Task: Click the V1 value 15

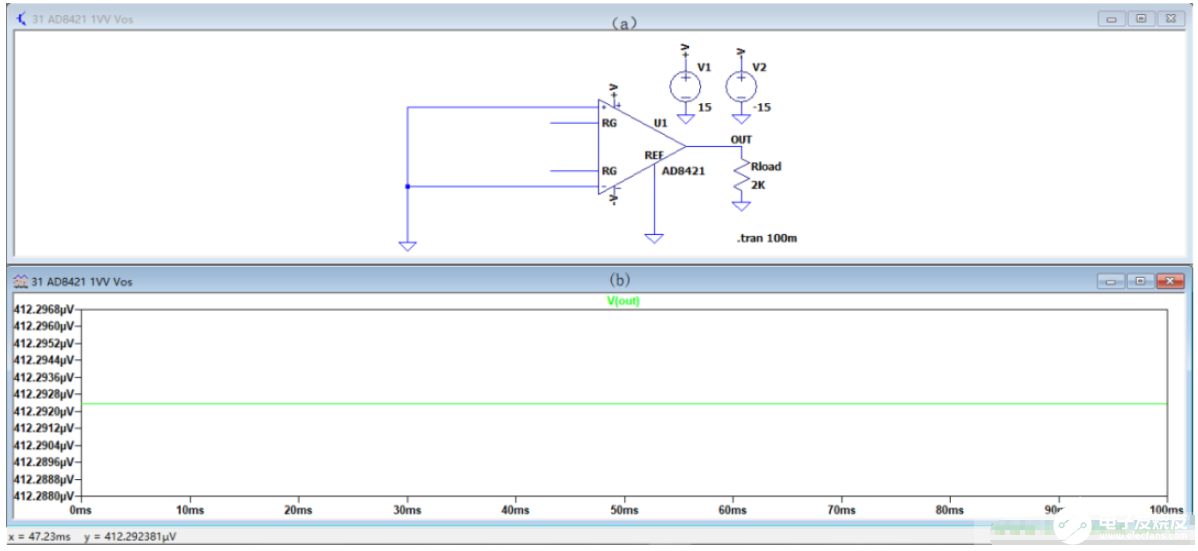Action: [704, 107]
